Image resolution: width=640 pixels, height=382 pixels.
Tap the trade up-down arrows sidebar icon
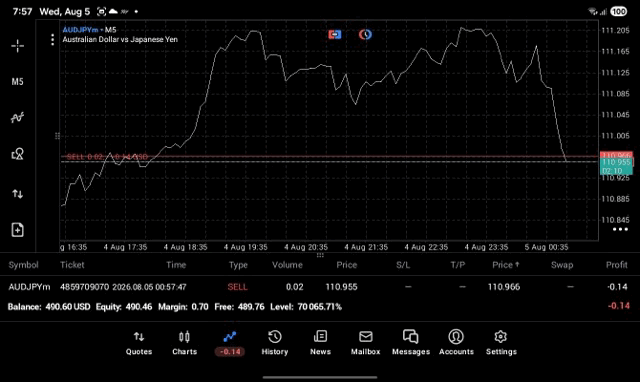point(18,193)
